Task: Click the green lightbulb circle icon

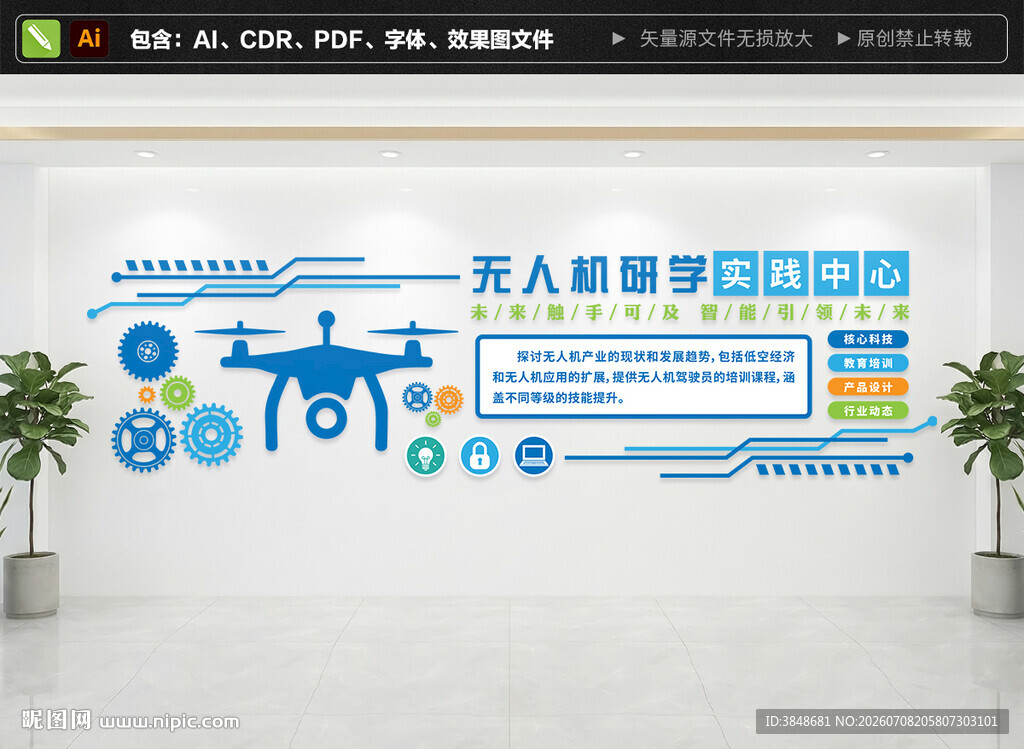Action: pos(426,456)
